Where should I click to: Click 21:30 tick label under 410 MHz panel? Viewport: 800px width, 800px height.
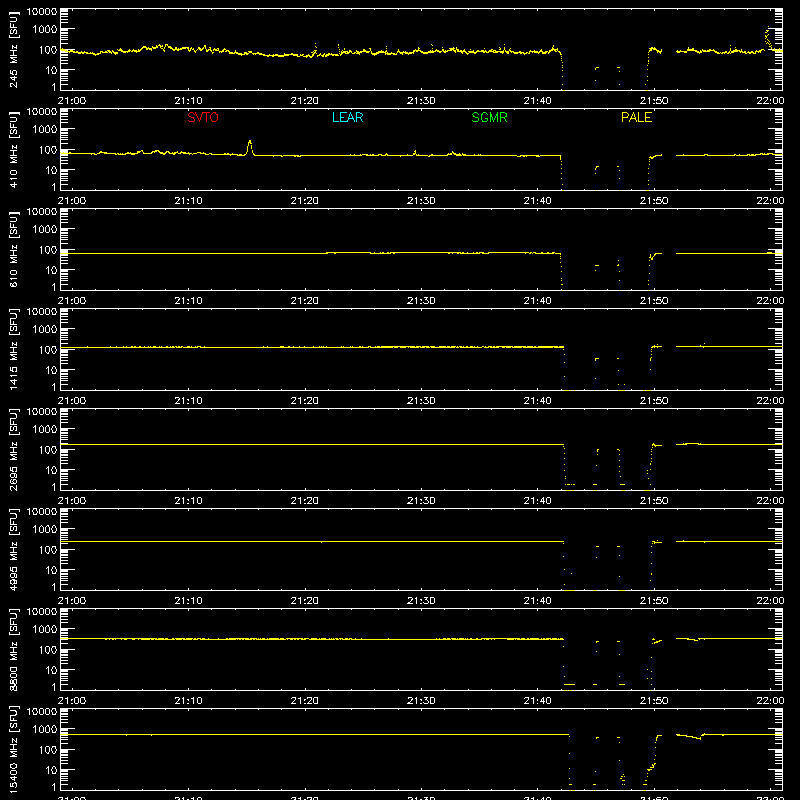click(x=421, y=201)
